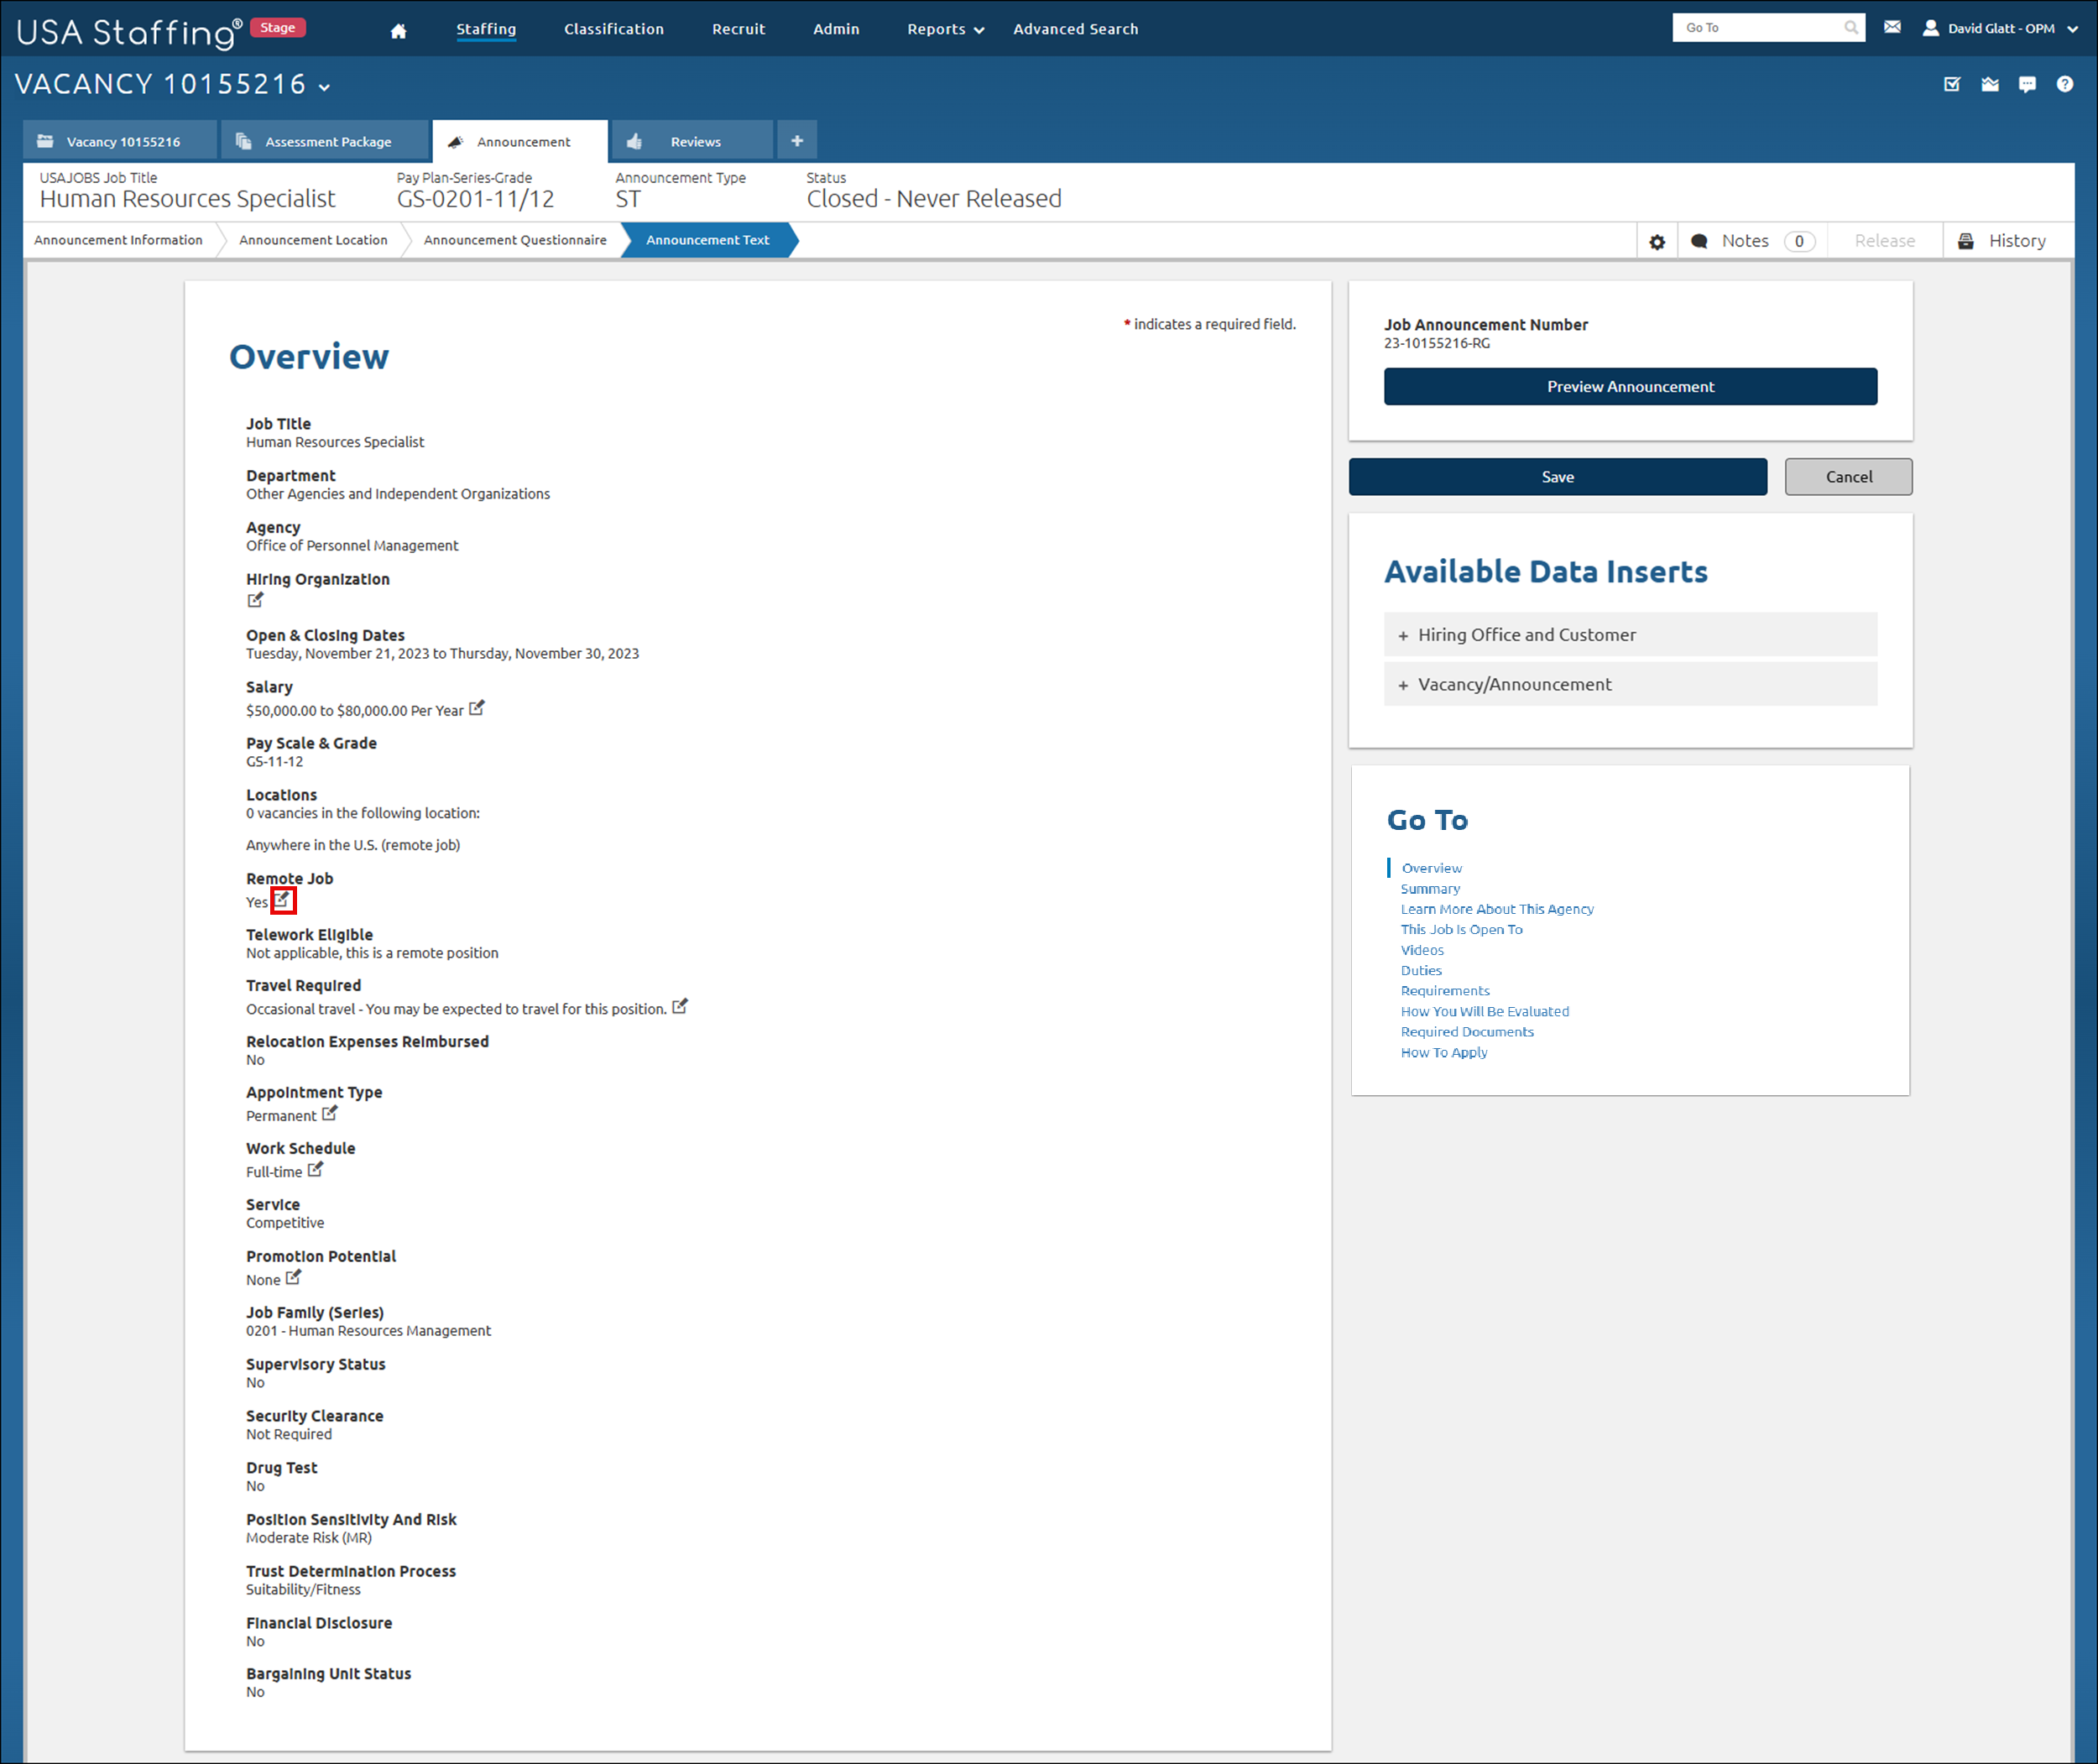Edit the Salary range
Viewport: 2098px width, 1764px height.
477,708
